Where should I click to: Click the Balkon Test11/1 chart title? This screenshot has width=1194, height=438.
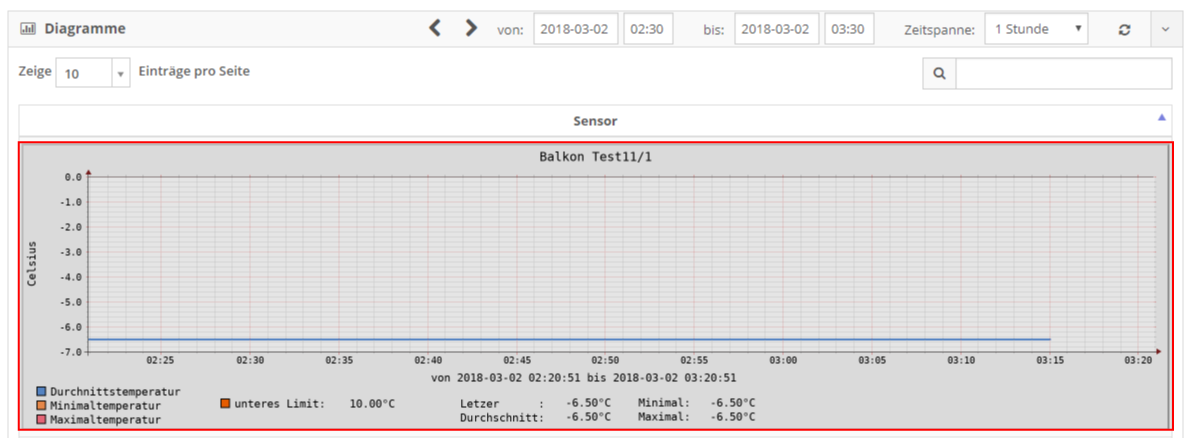point(596,157)
